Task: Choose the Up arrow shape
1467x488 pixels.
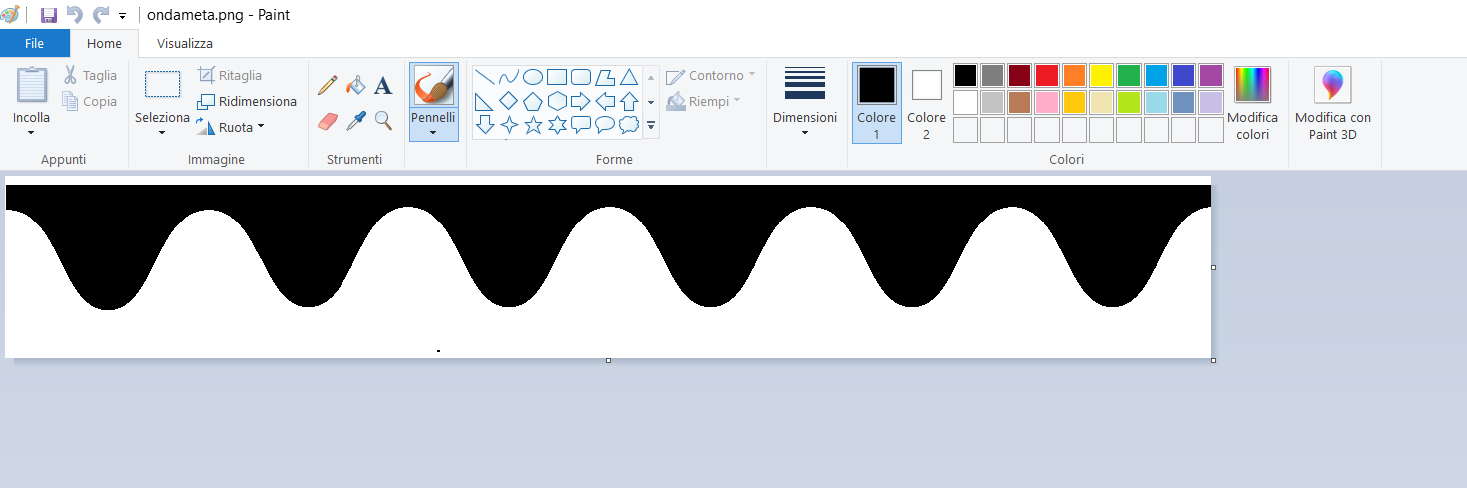Action: point(629,101)
